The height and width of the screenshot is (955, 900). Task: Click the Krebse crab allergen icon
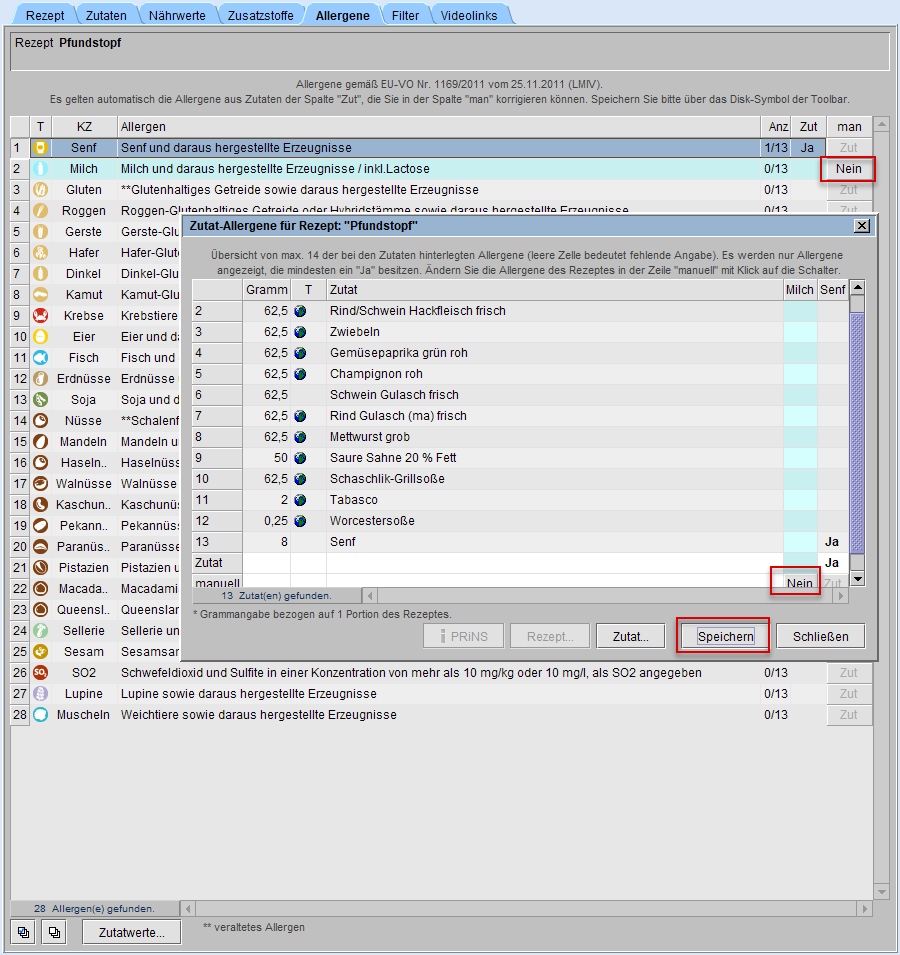(x=41, y=316)
